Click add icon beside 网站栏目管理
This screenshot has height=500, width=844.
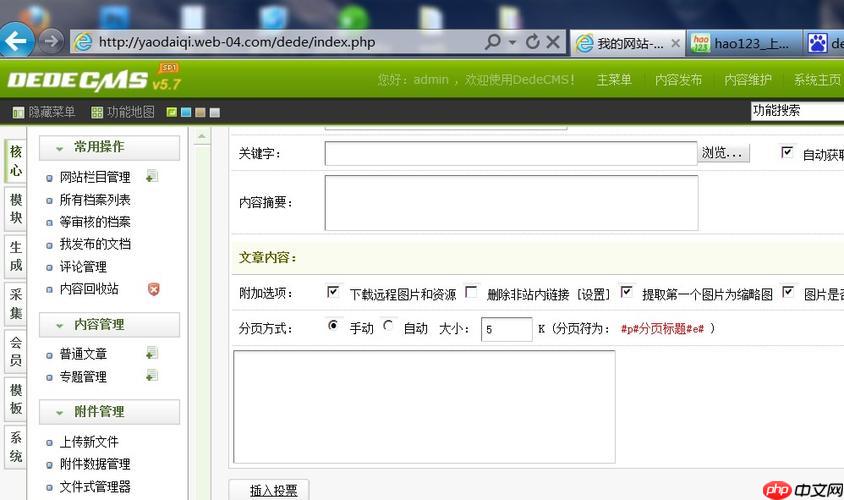click(x=152, y=175)
